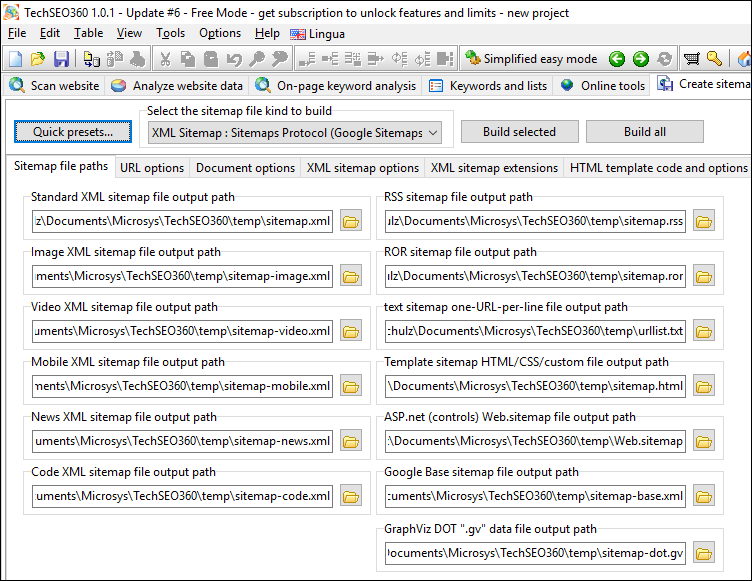Click the green back arrow icon
This screenshot has height=581, width=752.
pos(617,59)
